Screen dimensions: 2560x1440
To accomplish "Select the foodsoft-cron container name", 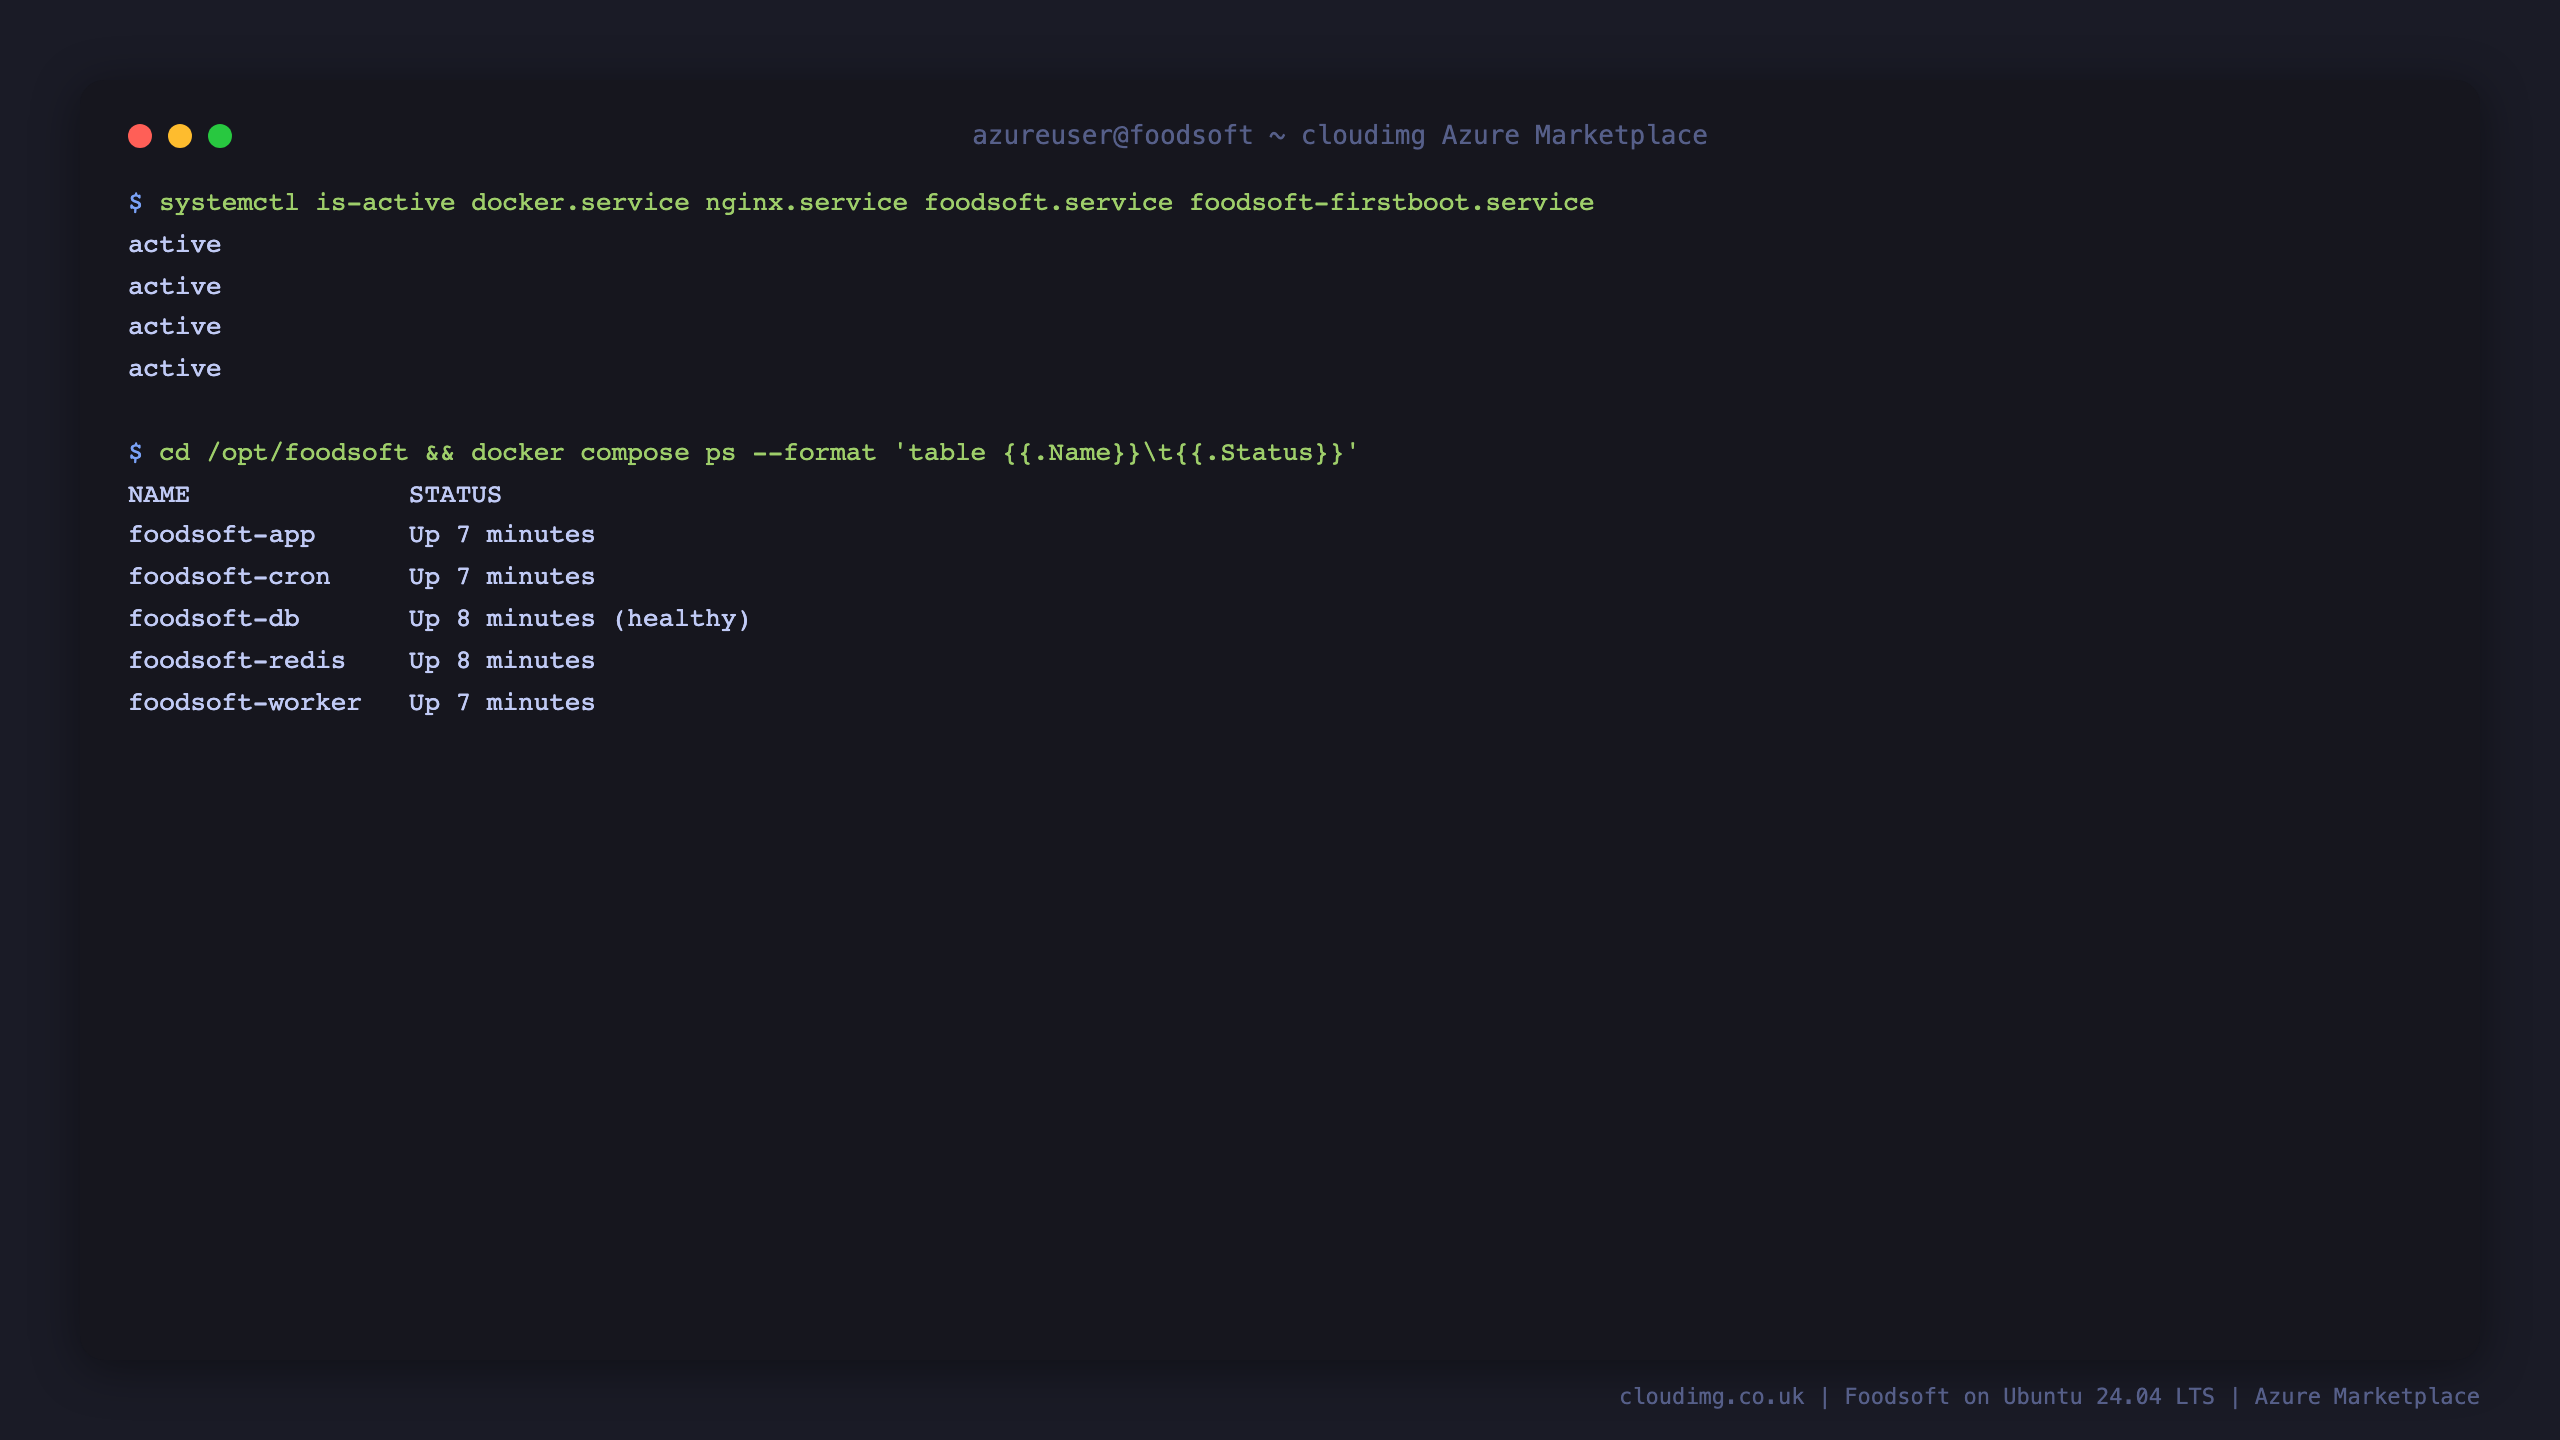I will tap(229, 577).
